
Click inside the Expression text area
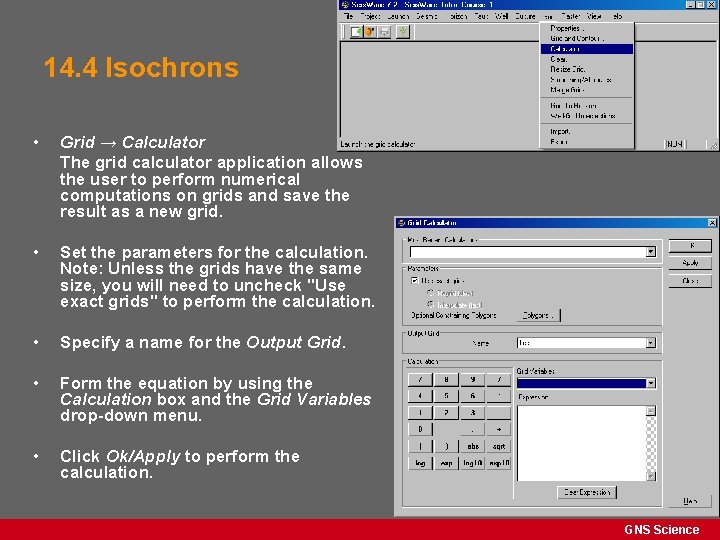[x=581, y=444]
